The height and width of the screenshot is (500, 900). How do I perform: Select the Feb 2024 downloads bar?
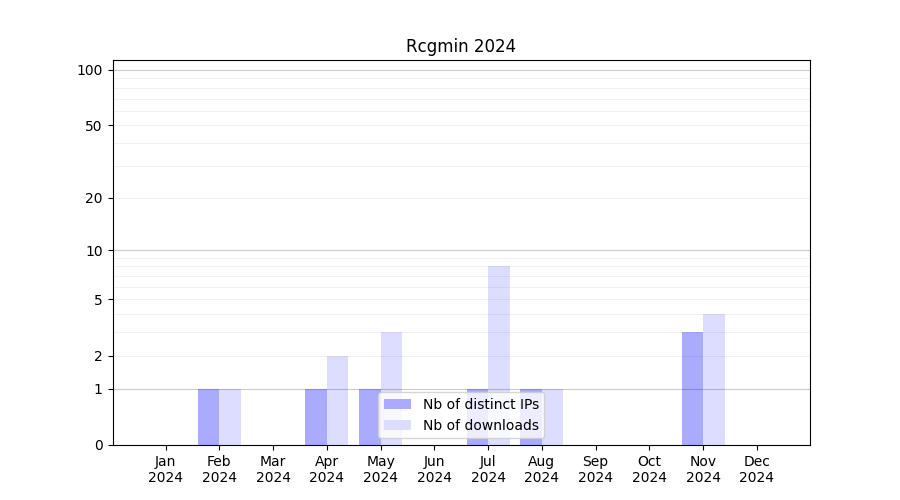(230, 417)
